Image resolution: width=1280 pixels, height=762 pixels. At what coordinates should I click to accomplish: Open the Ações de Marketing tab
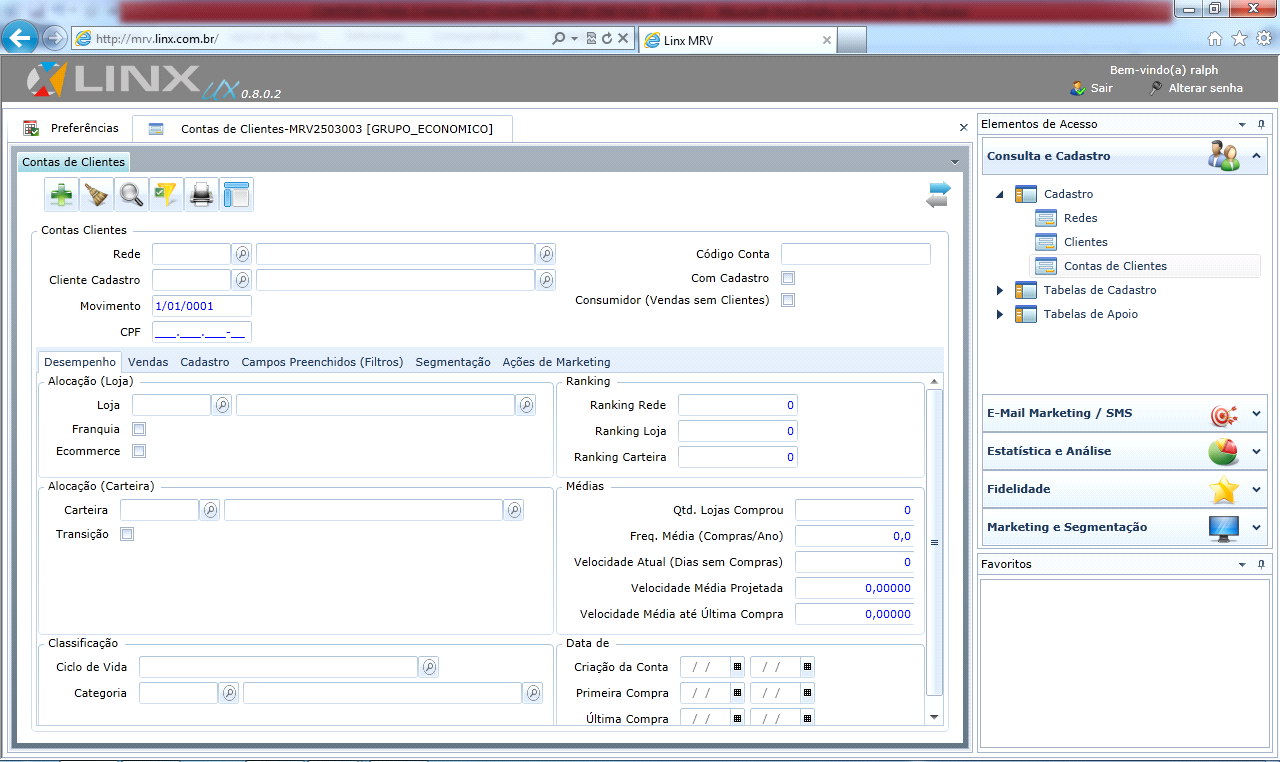pos(556,362)
